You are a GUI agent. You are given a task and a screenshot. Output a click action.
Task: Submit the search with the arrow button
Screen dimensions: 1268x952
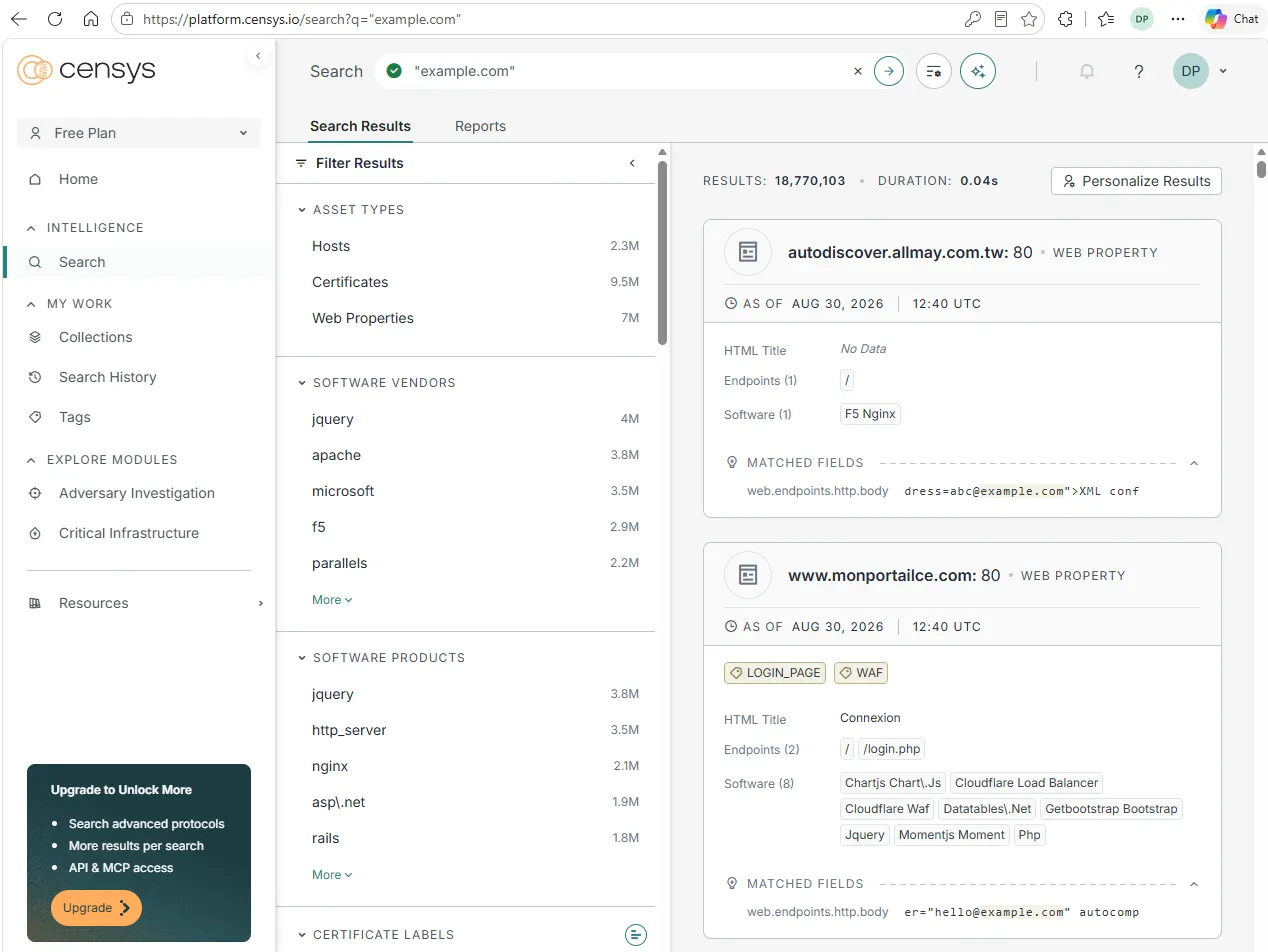(889, 71)
